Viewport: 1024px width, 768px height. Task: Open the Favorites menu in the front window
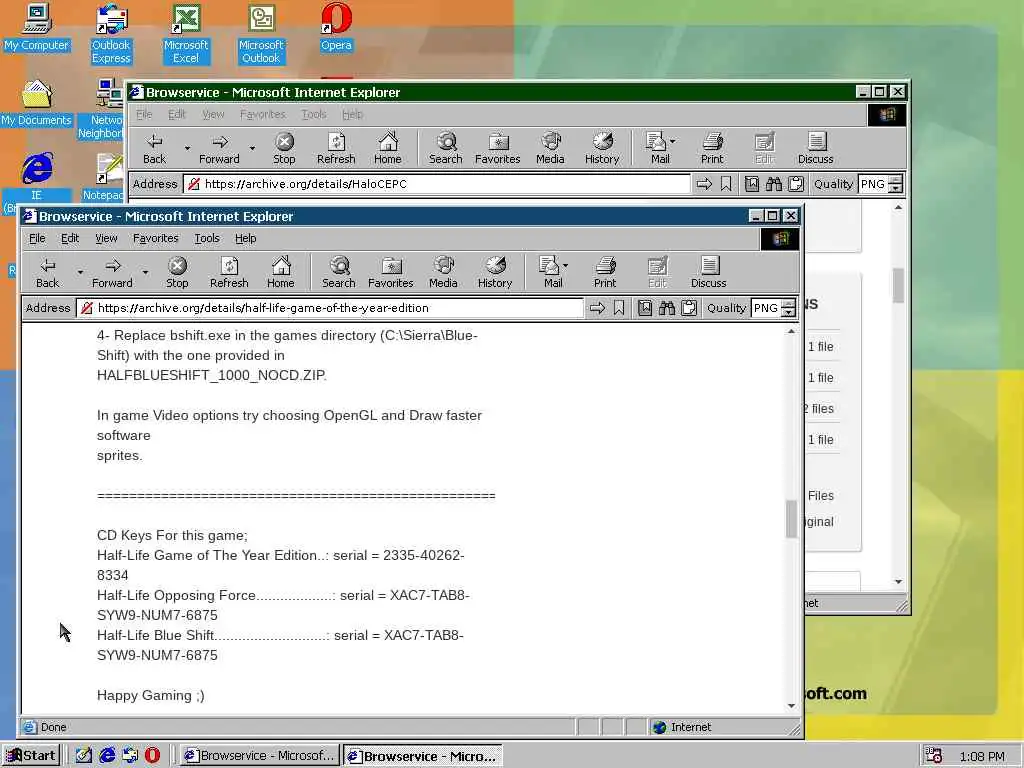click(155, 238)
